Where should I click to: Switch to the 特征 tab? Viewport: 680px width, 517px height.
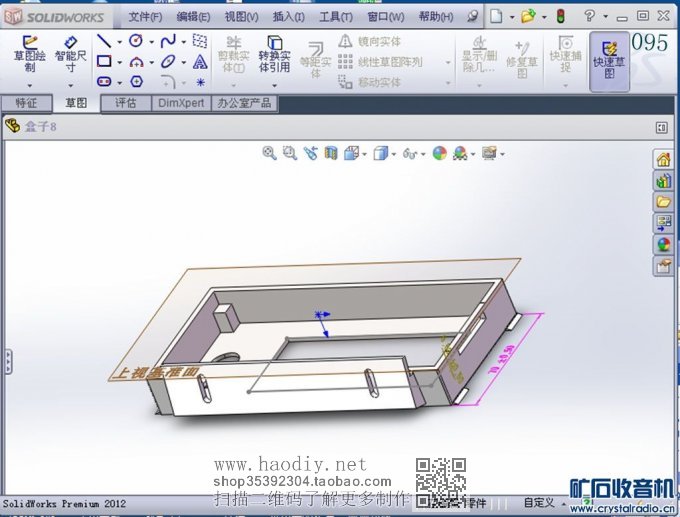26,103
